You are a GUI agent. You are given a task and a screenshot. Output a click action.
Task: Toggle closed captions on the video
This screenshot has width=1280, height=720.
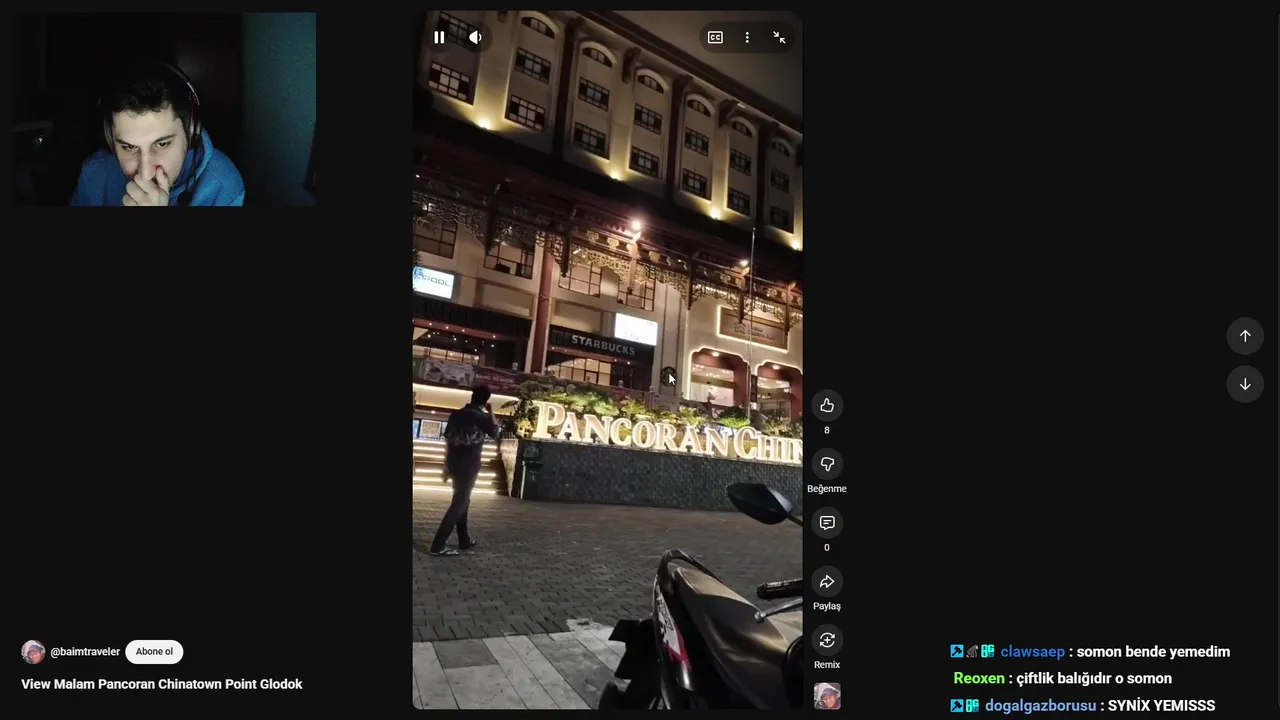pyautogui.click(x=715, y=37)
